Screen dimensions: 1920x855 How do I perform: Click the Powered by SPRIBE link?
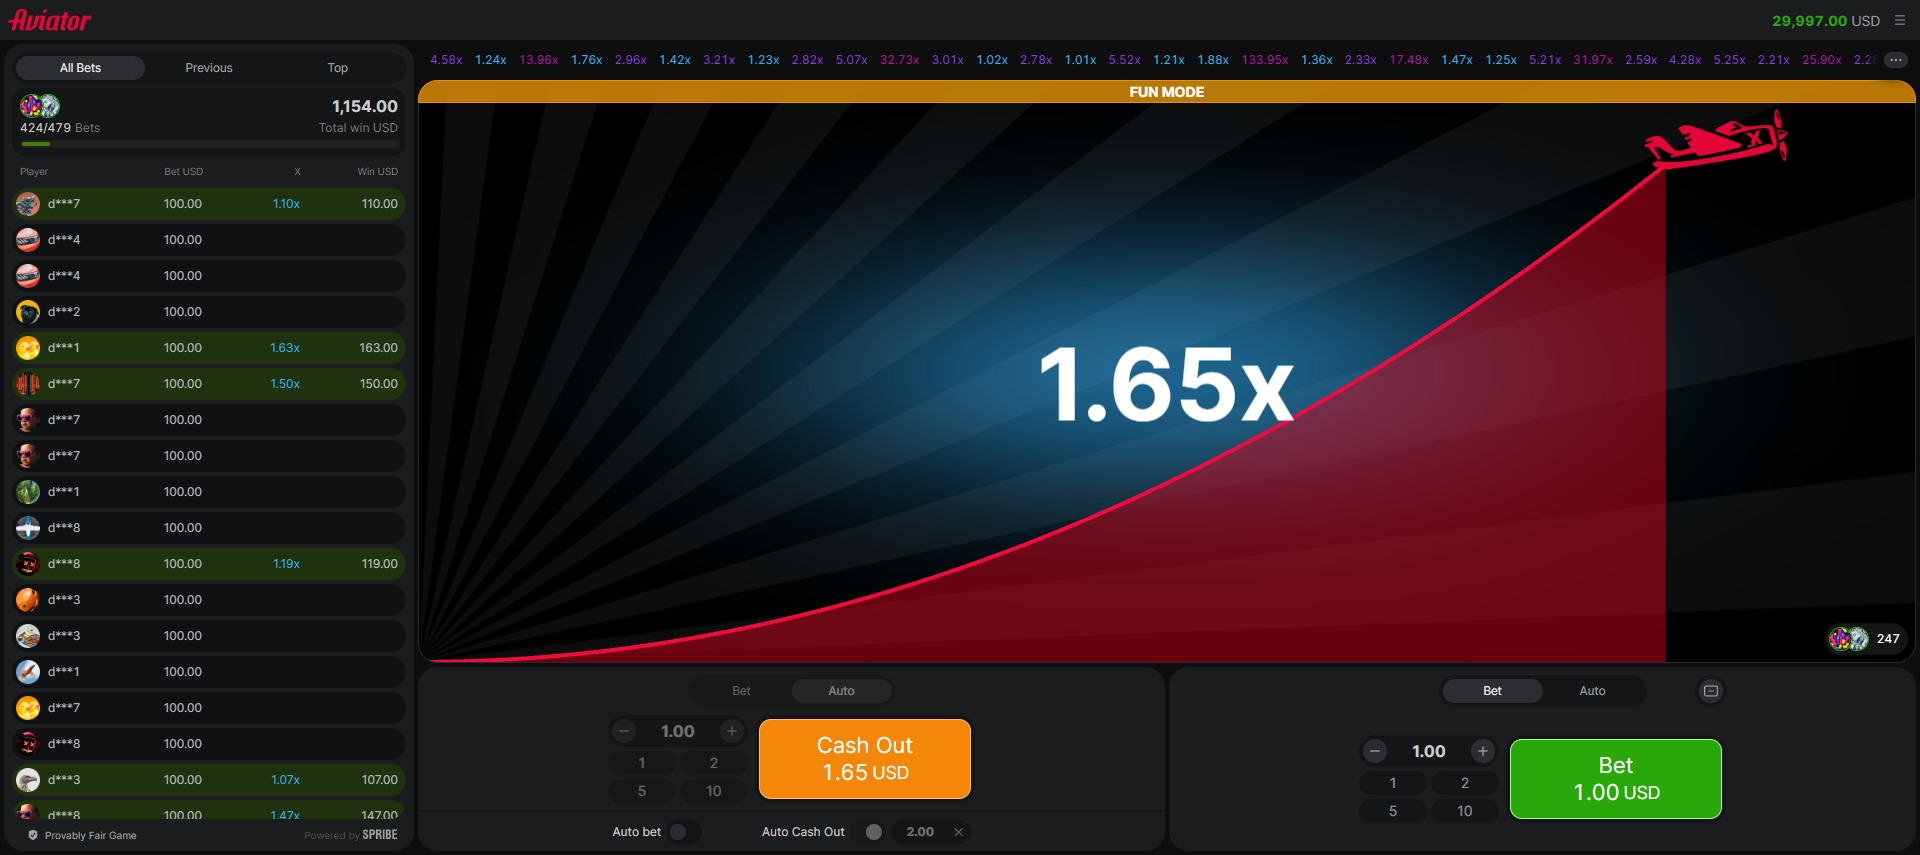[x=351, y=835]
